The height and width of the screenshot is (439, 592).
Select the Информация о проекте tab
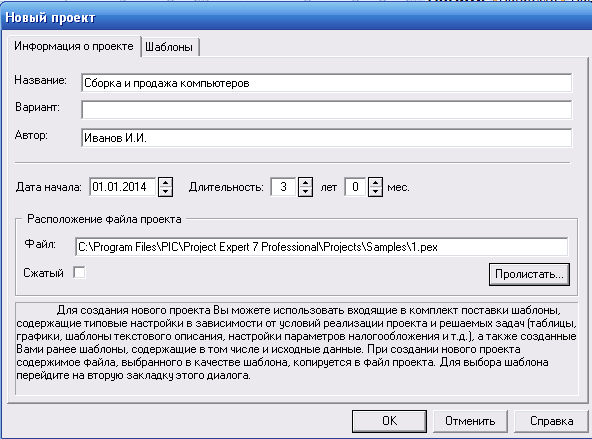pyautogui.click(x=74, y=46)
